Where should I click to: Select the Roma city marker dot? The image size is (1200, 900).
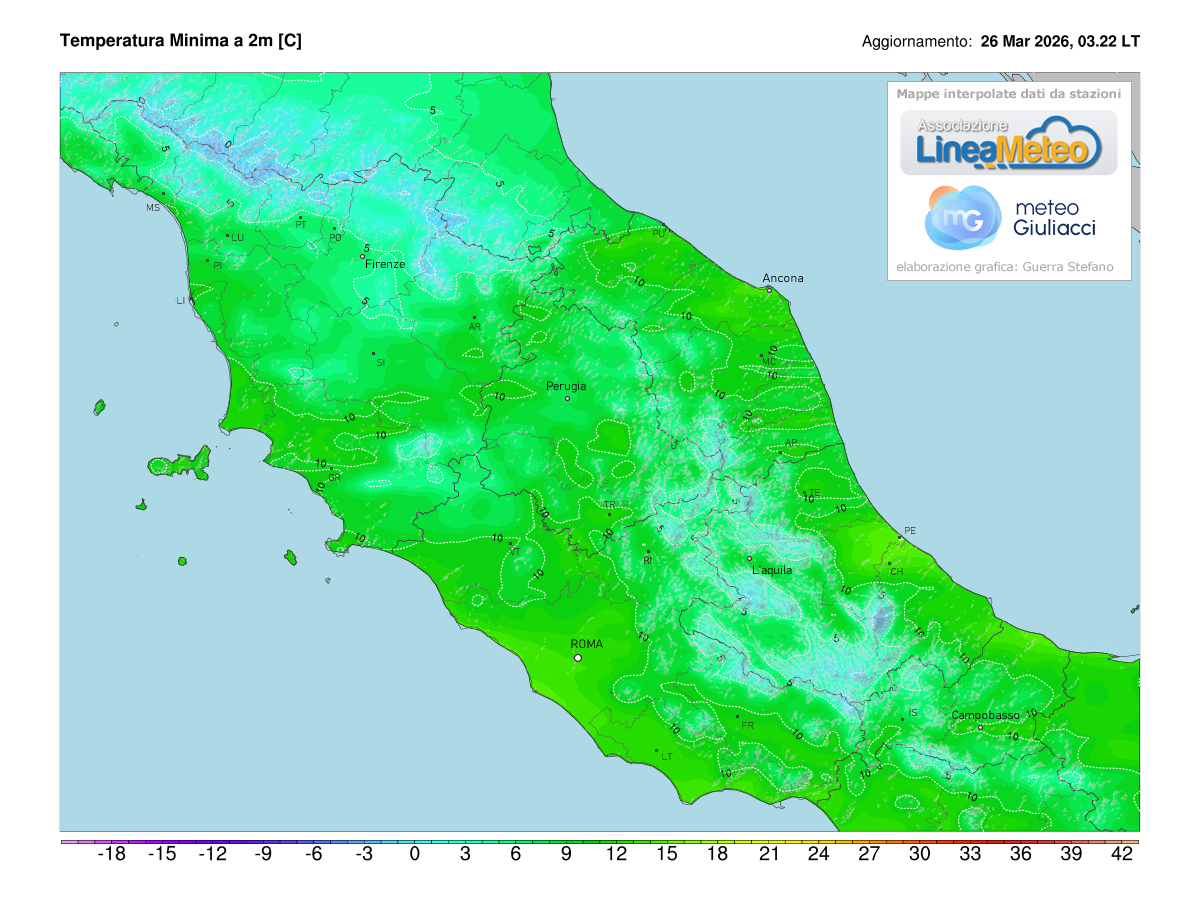click(x=578, y=658)
